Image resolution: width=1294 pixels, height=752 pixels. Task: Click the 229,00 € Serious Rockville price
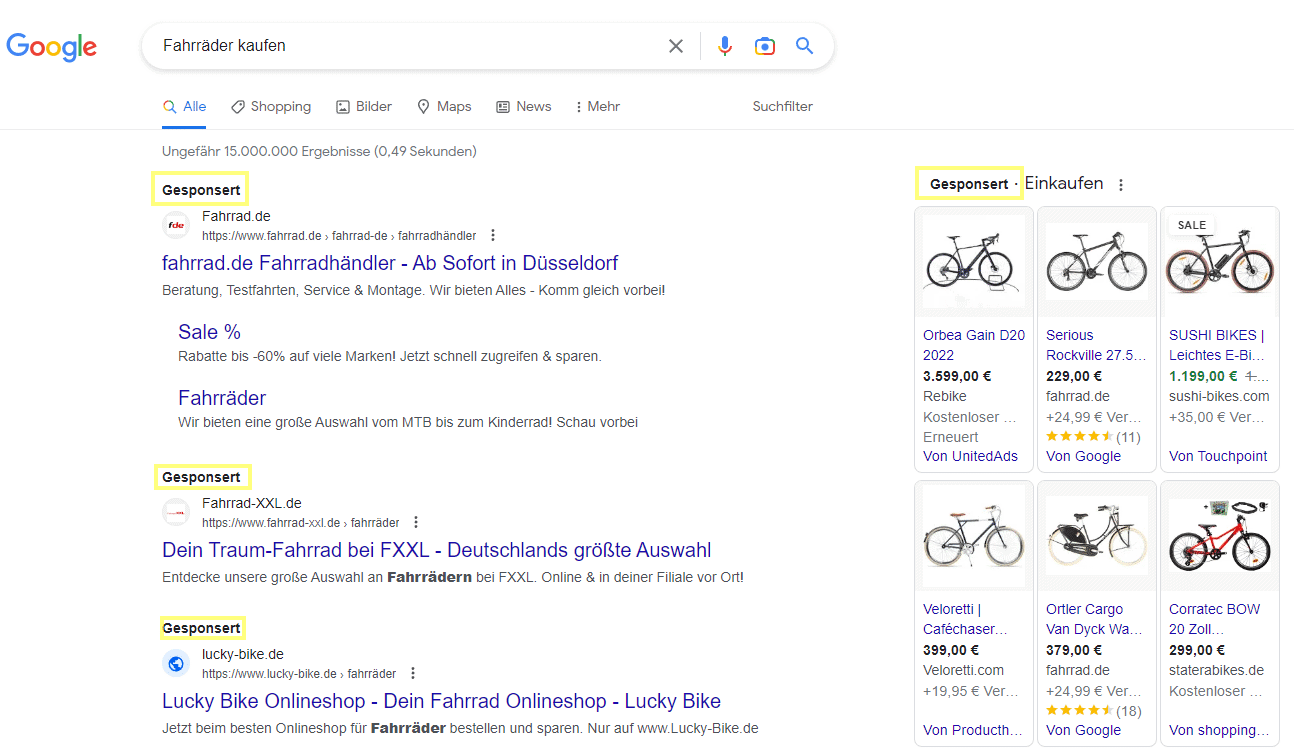[1074, 376]
